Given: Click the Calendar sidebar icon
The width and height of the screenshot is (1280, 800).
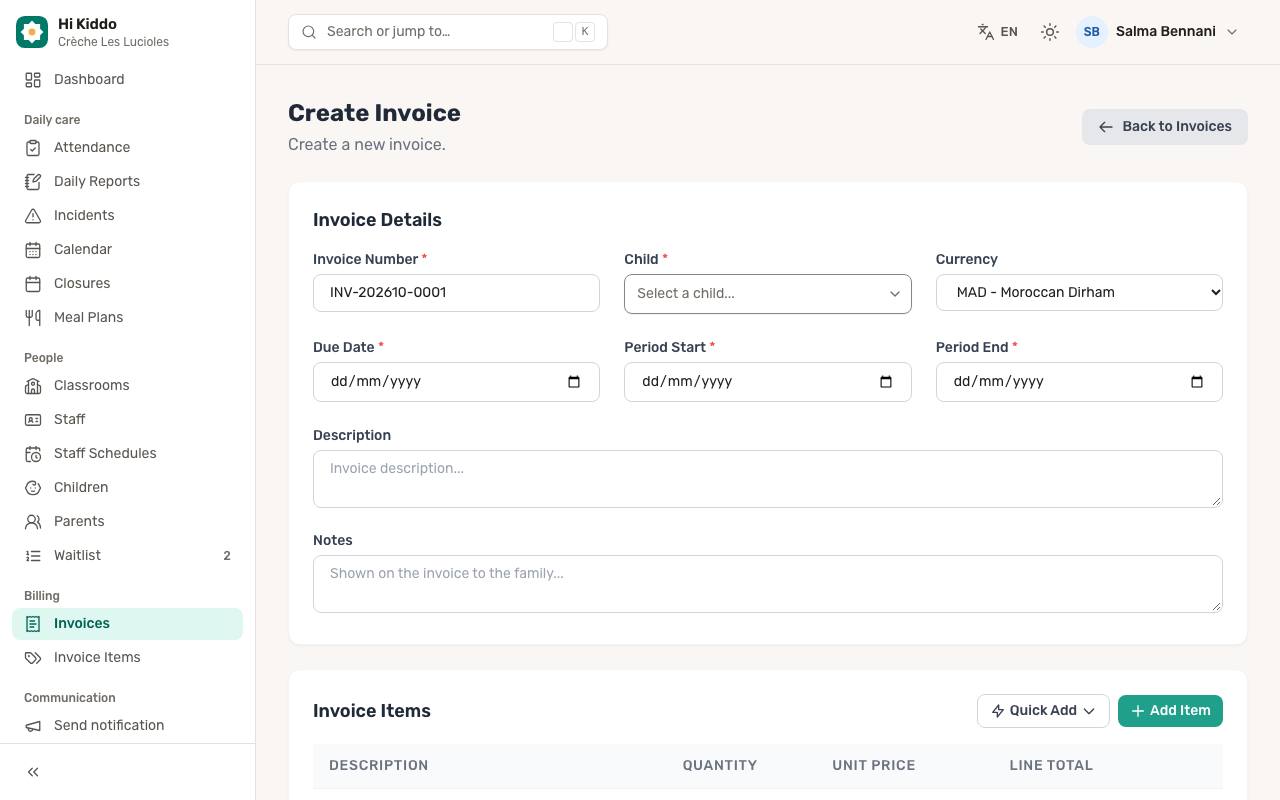Looking at the screenshot, I should (33, 250).
